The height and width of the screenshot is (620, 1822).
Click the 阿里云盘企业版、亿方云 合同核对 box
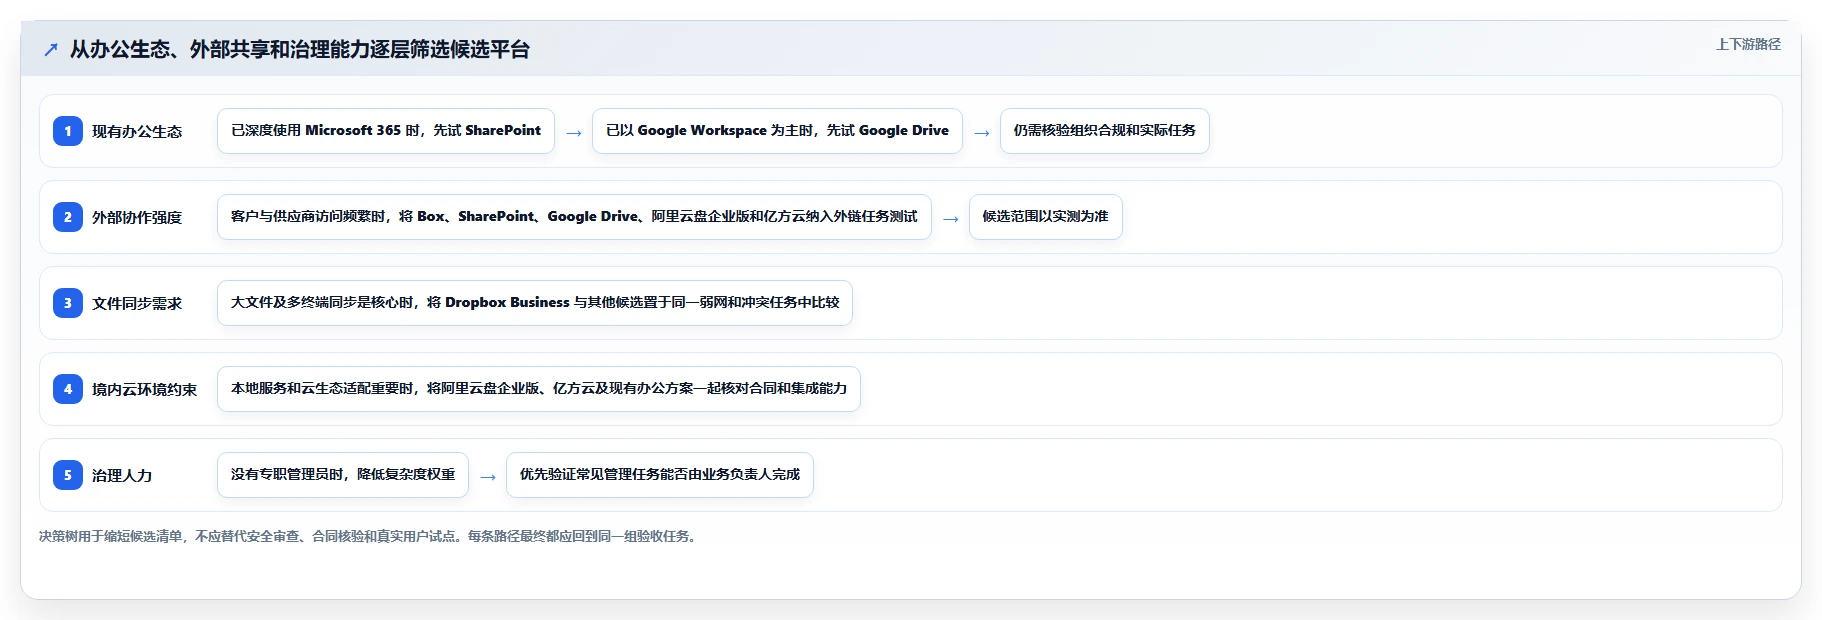[539, 389]
